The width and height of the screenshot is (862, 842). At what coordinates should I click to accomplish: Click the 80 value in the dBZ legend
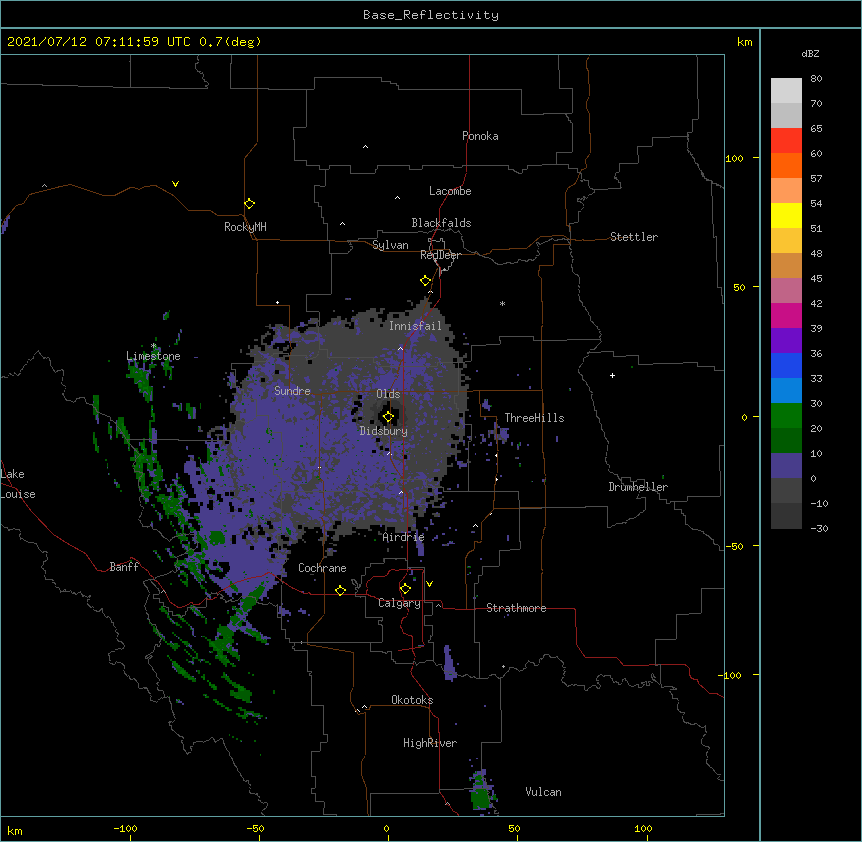tap(816, 79)
